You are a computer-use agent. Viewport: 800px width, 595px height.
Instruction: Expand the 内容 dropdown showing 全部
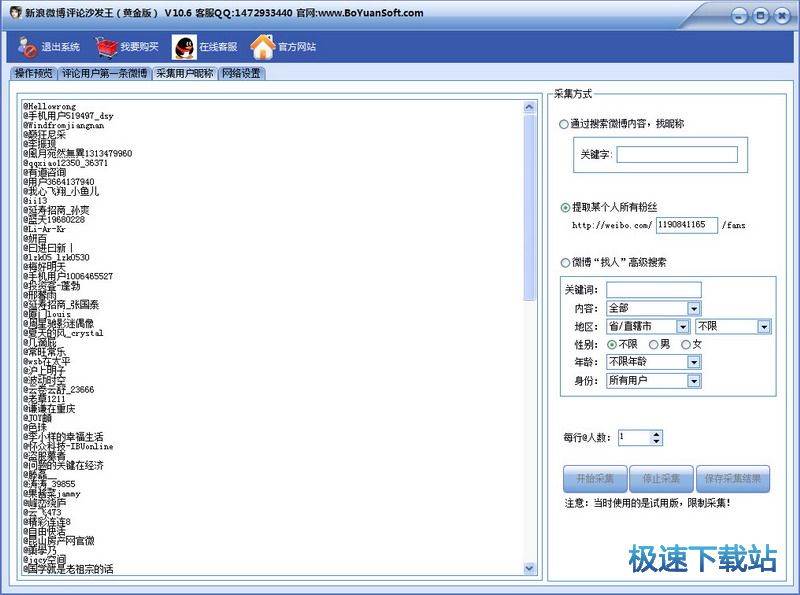(x=693, y=309)
